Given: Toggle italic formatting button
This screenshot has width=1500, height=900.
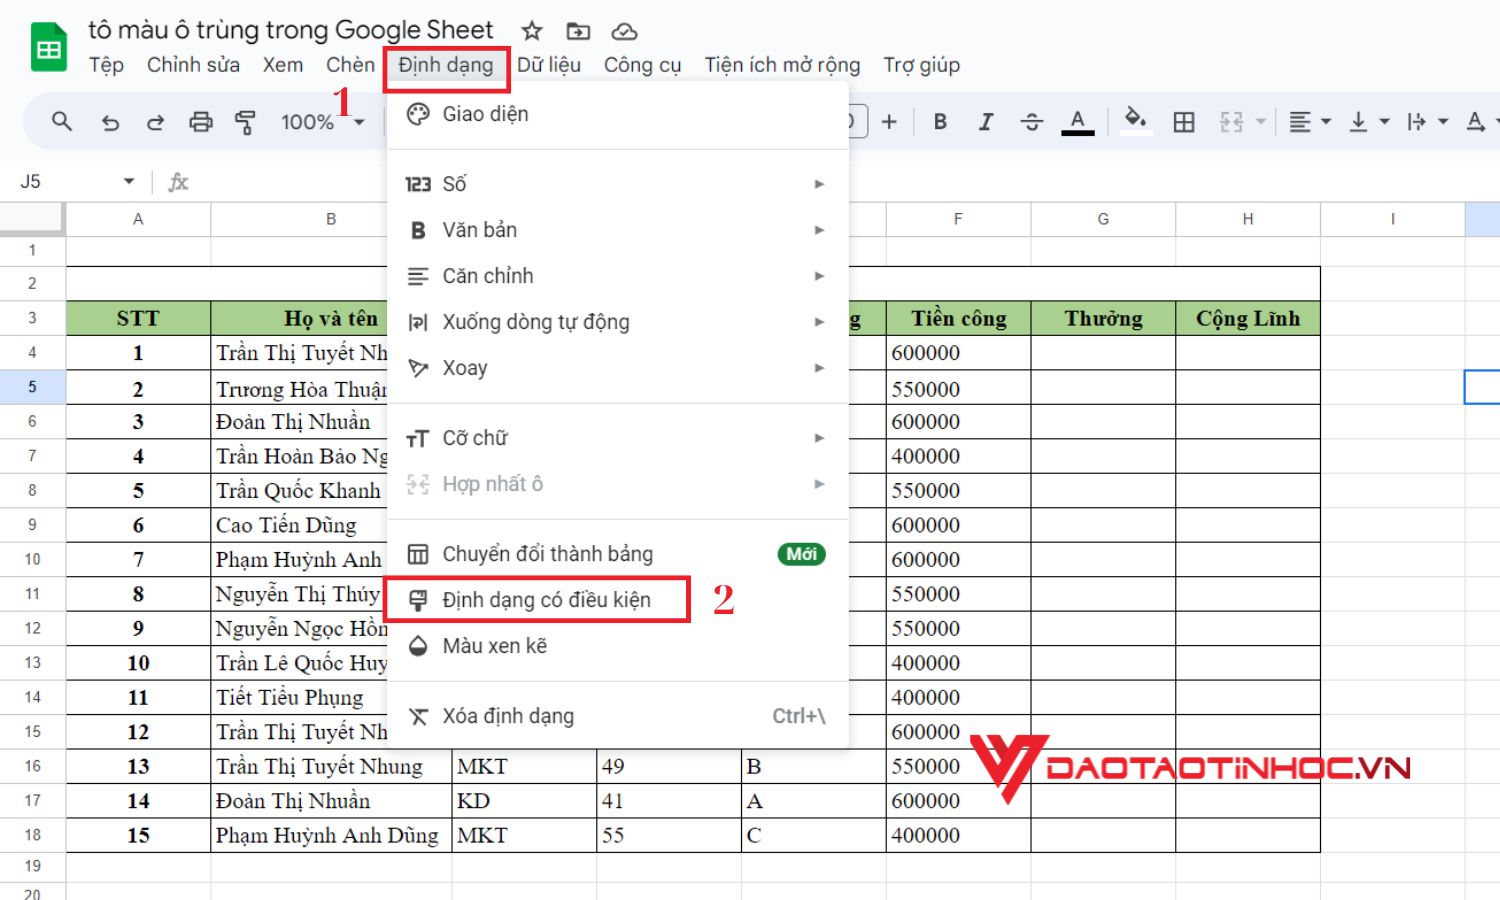Looking at the screenshot, I should [x=986, y=122].
